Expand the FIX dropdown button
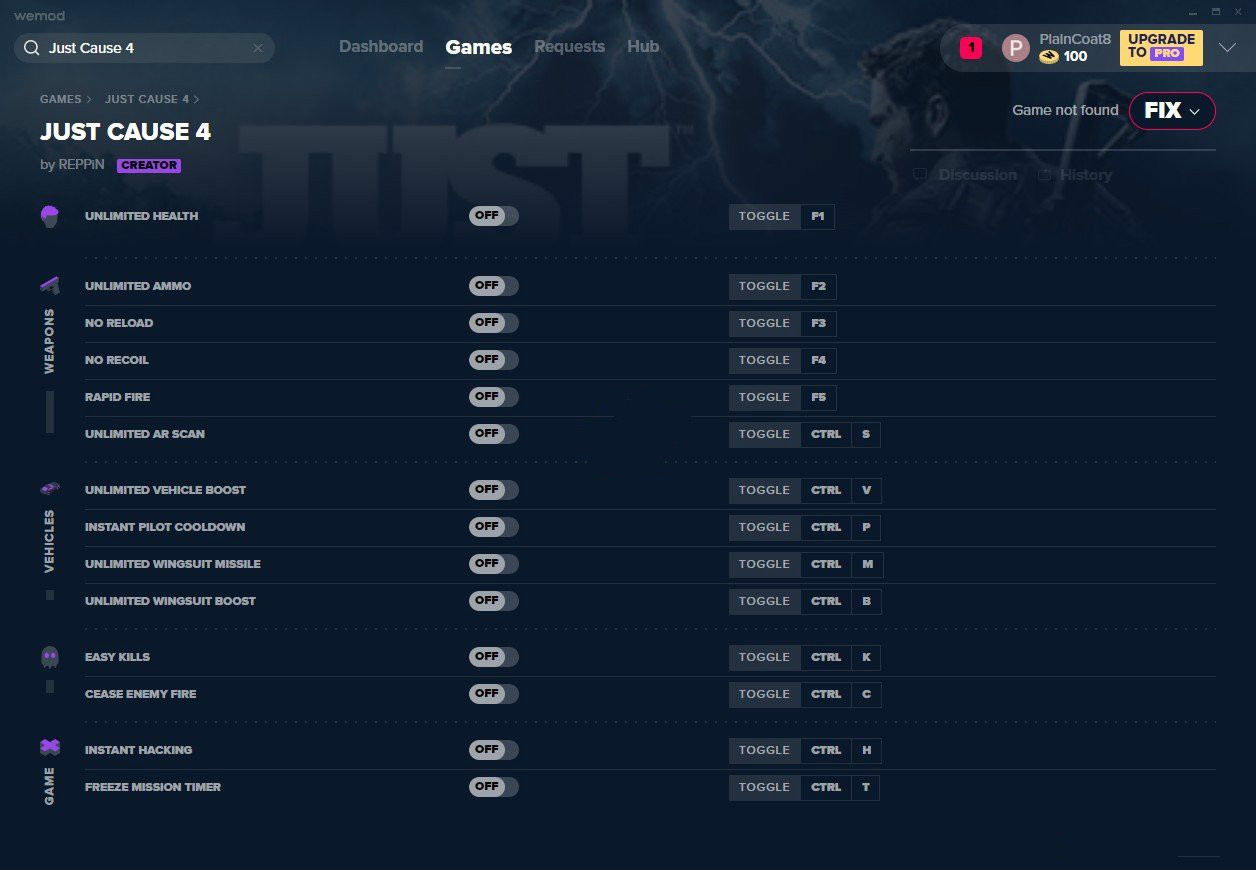The image size is (1256, 870). [x=1172, y=111]
